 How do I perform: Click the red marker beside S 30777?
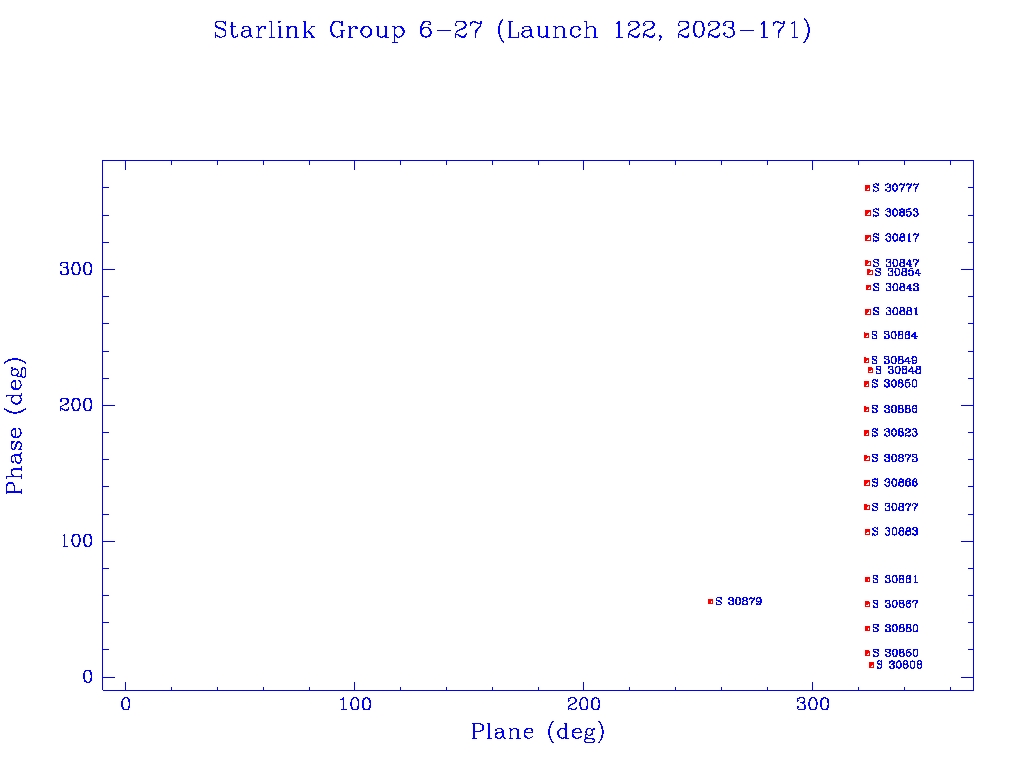867,188
